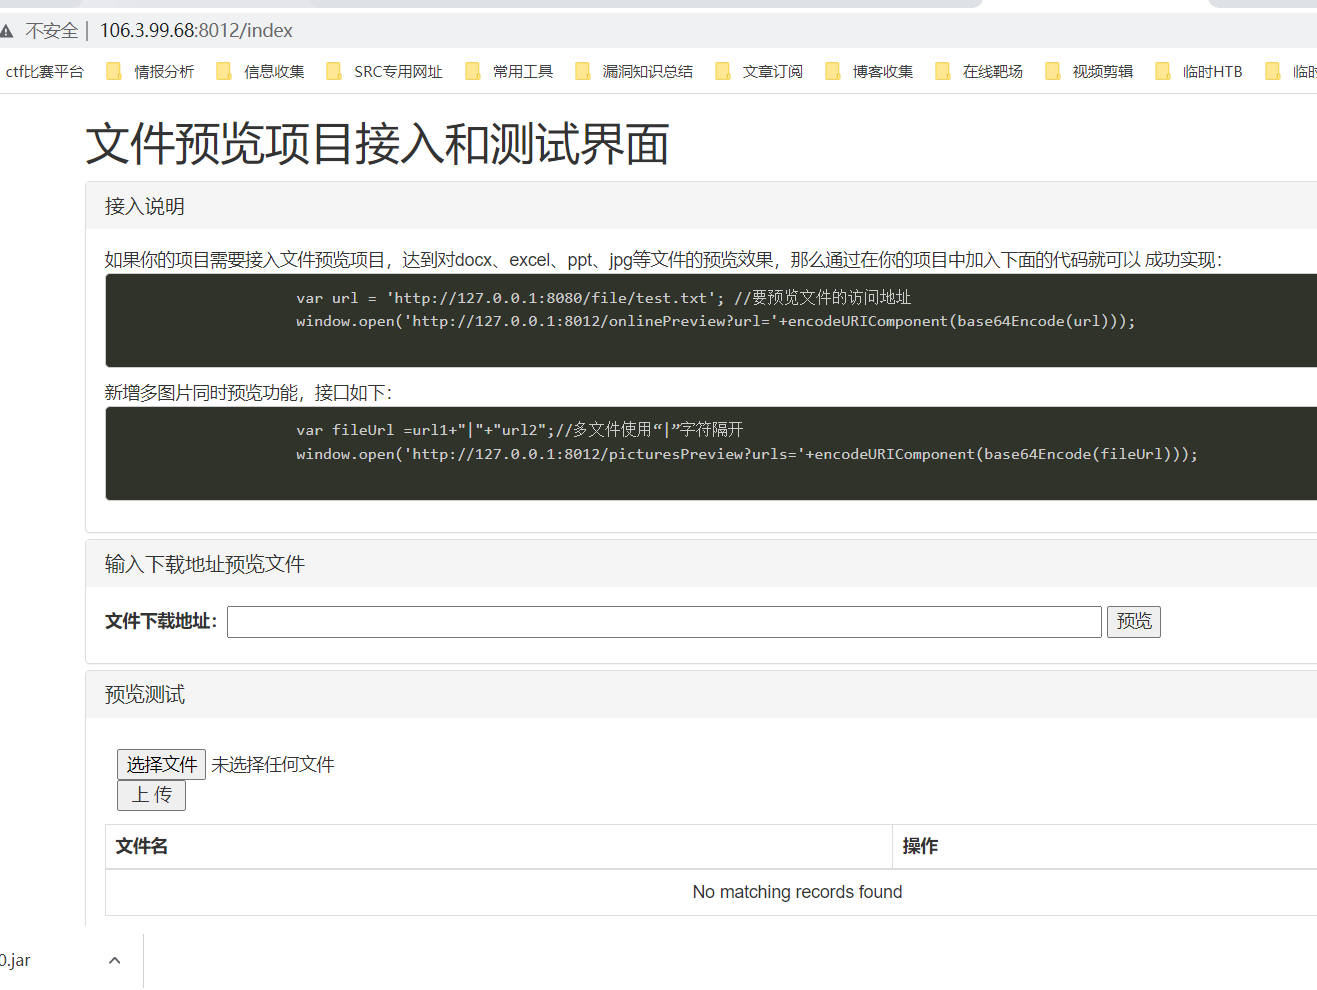This screenshot has width=1317, height=990.
Task: Click the 'var fileUrl' code line
Action: [520, 429]
